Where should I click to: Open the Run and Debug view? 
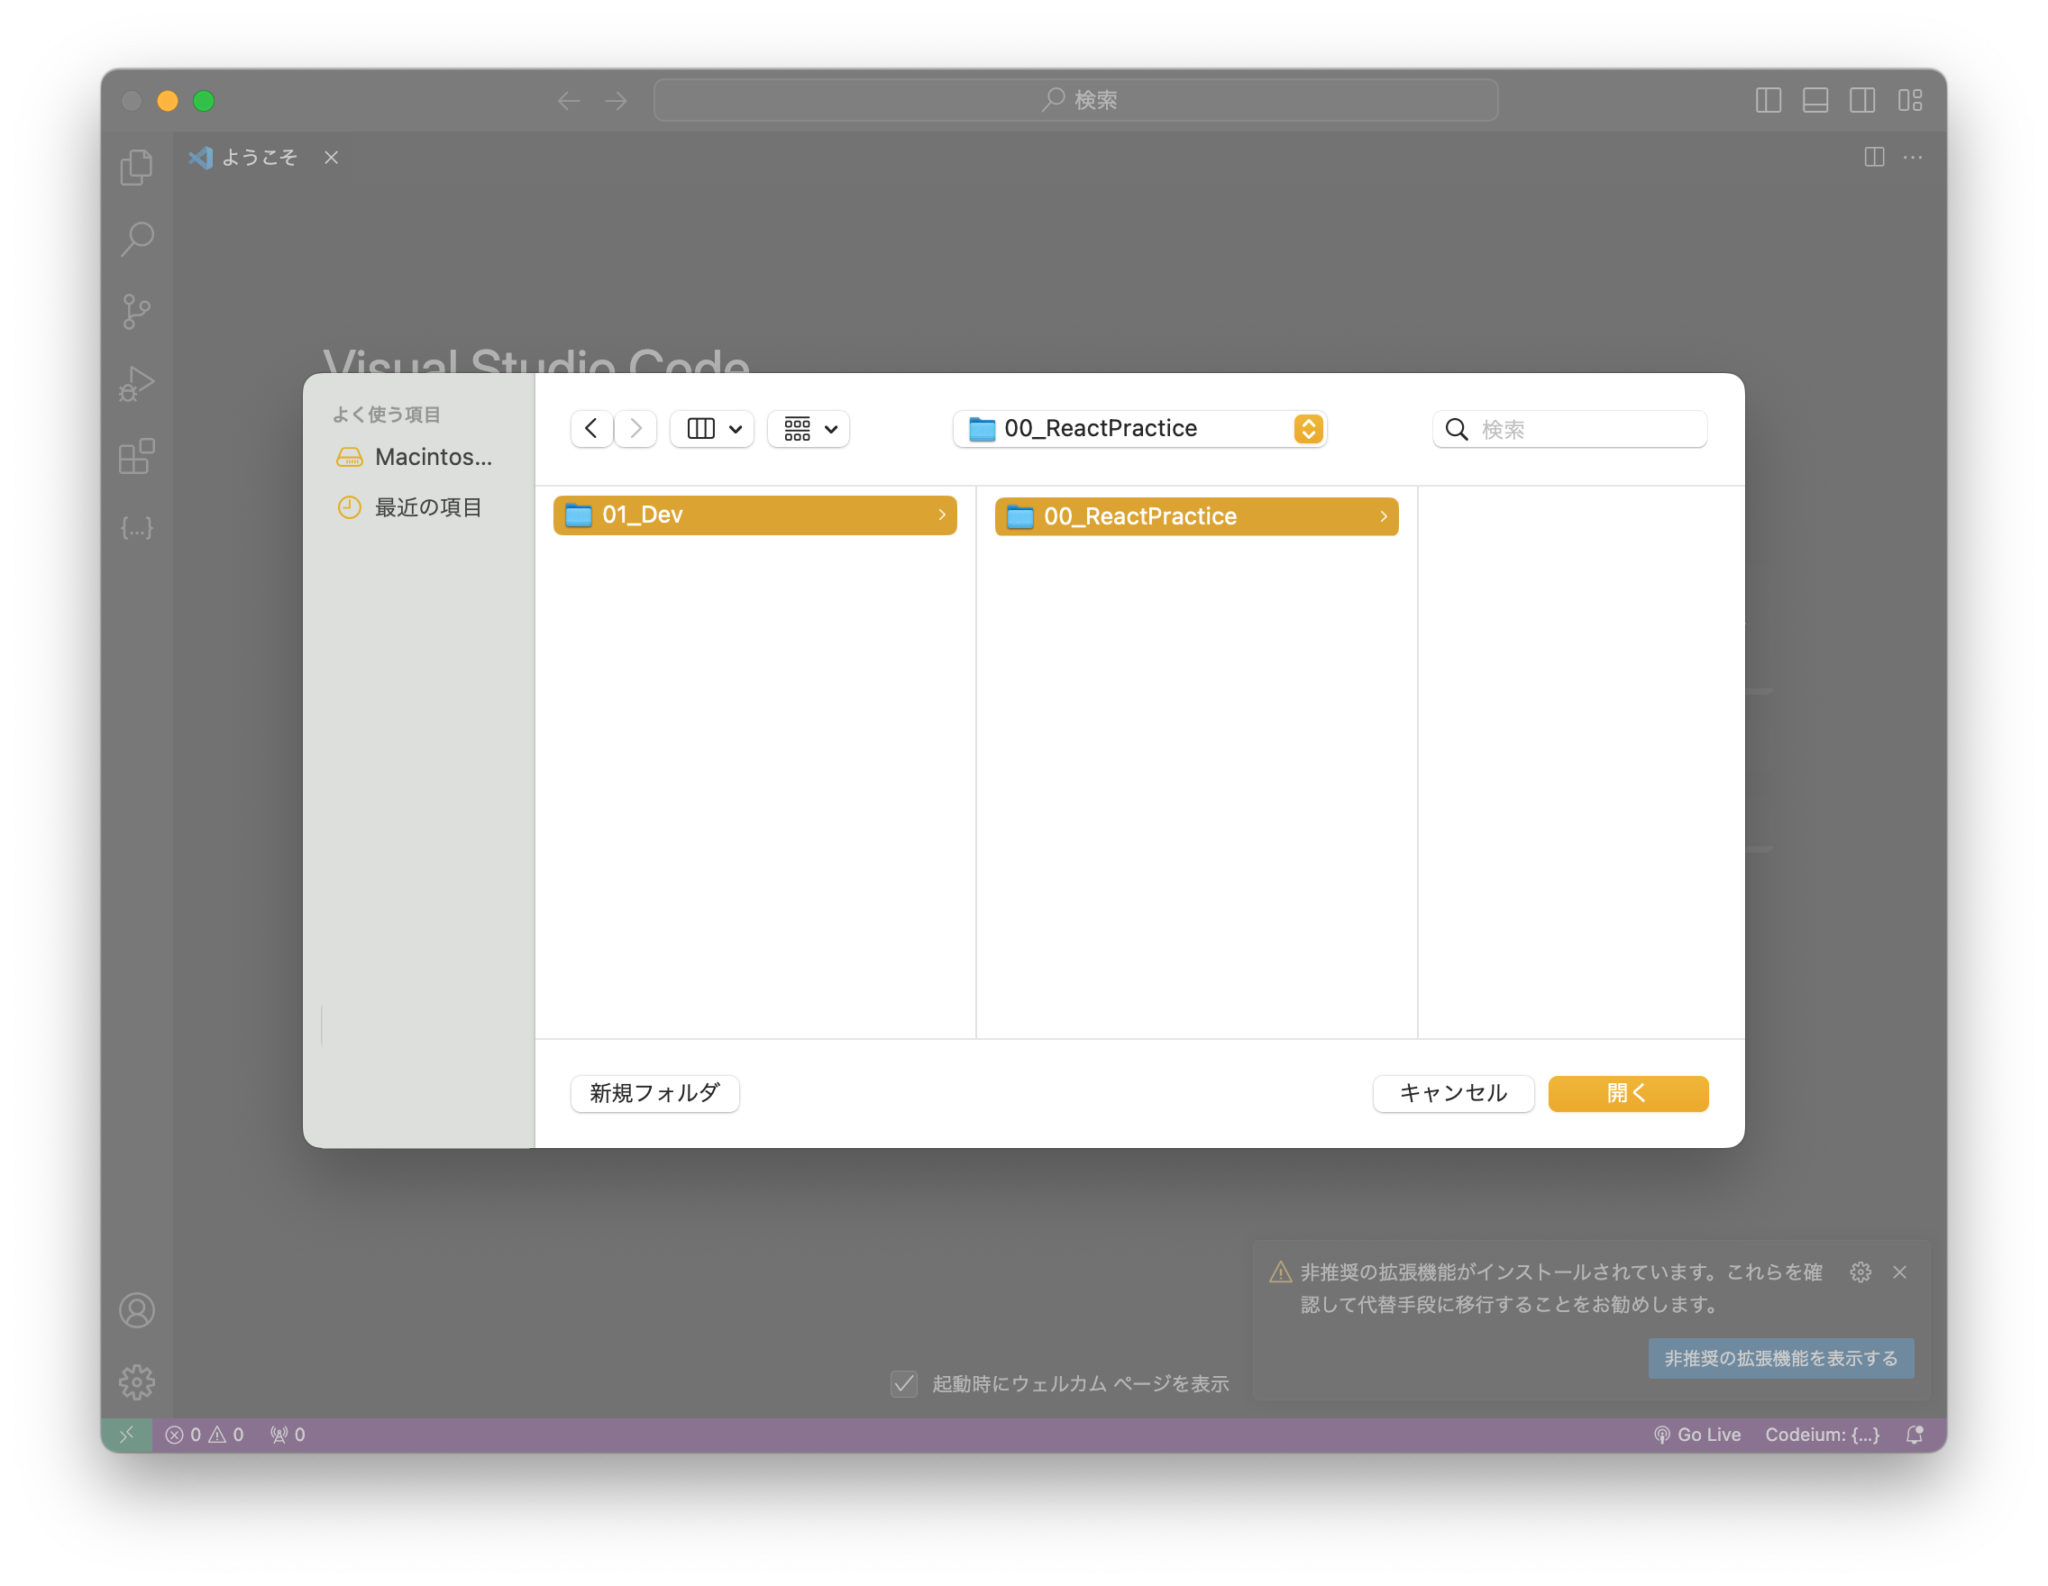pyautogui.click(x=137, y=384)
